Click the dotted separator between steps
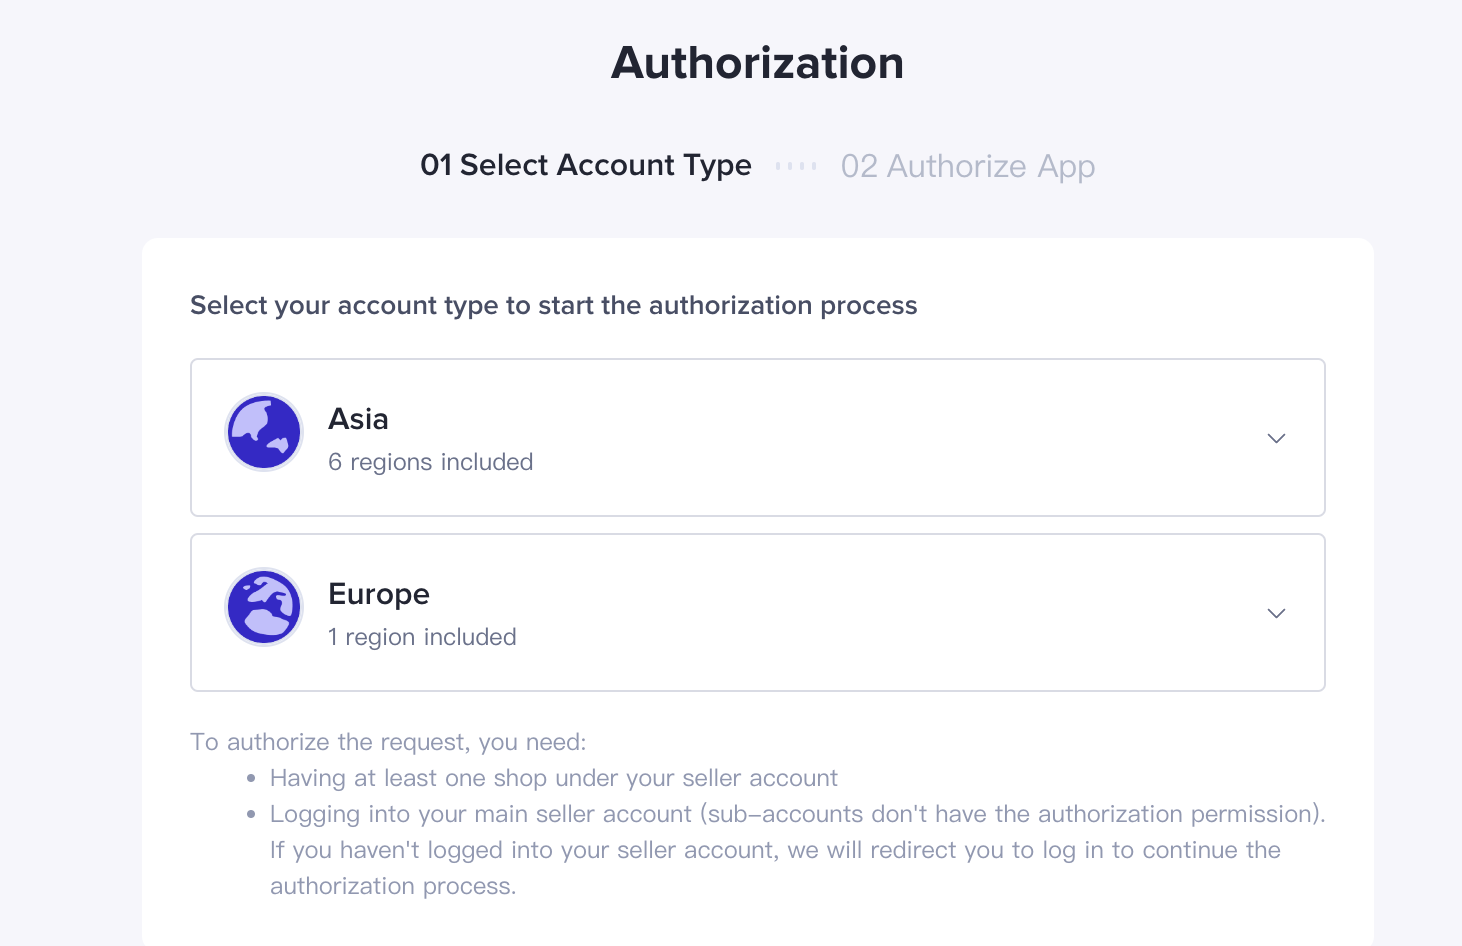Screen dimensions: 1462x946 click(796, 166)
